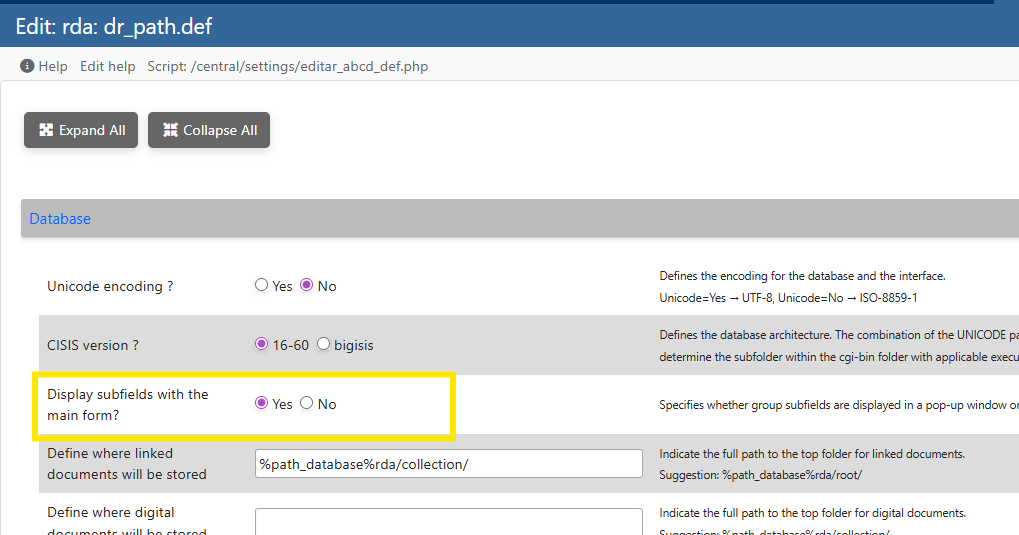Open the Edit help link
1019x535 pixels.
tap(108, 66)
